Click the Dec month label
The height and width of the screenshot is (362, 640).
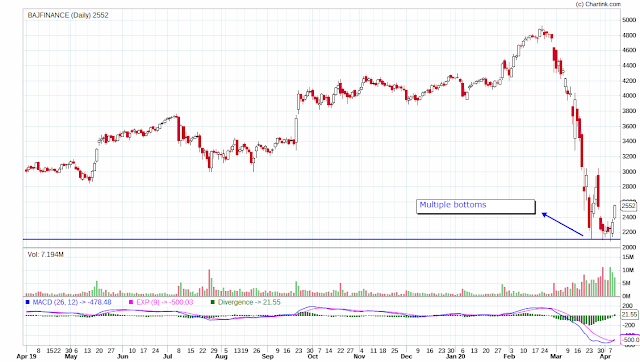tap(406, 357)
